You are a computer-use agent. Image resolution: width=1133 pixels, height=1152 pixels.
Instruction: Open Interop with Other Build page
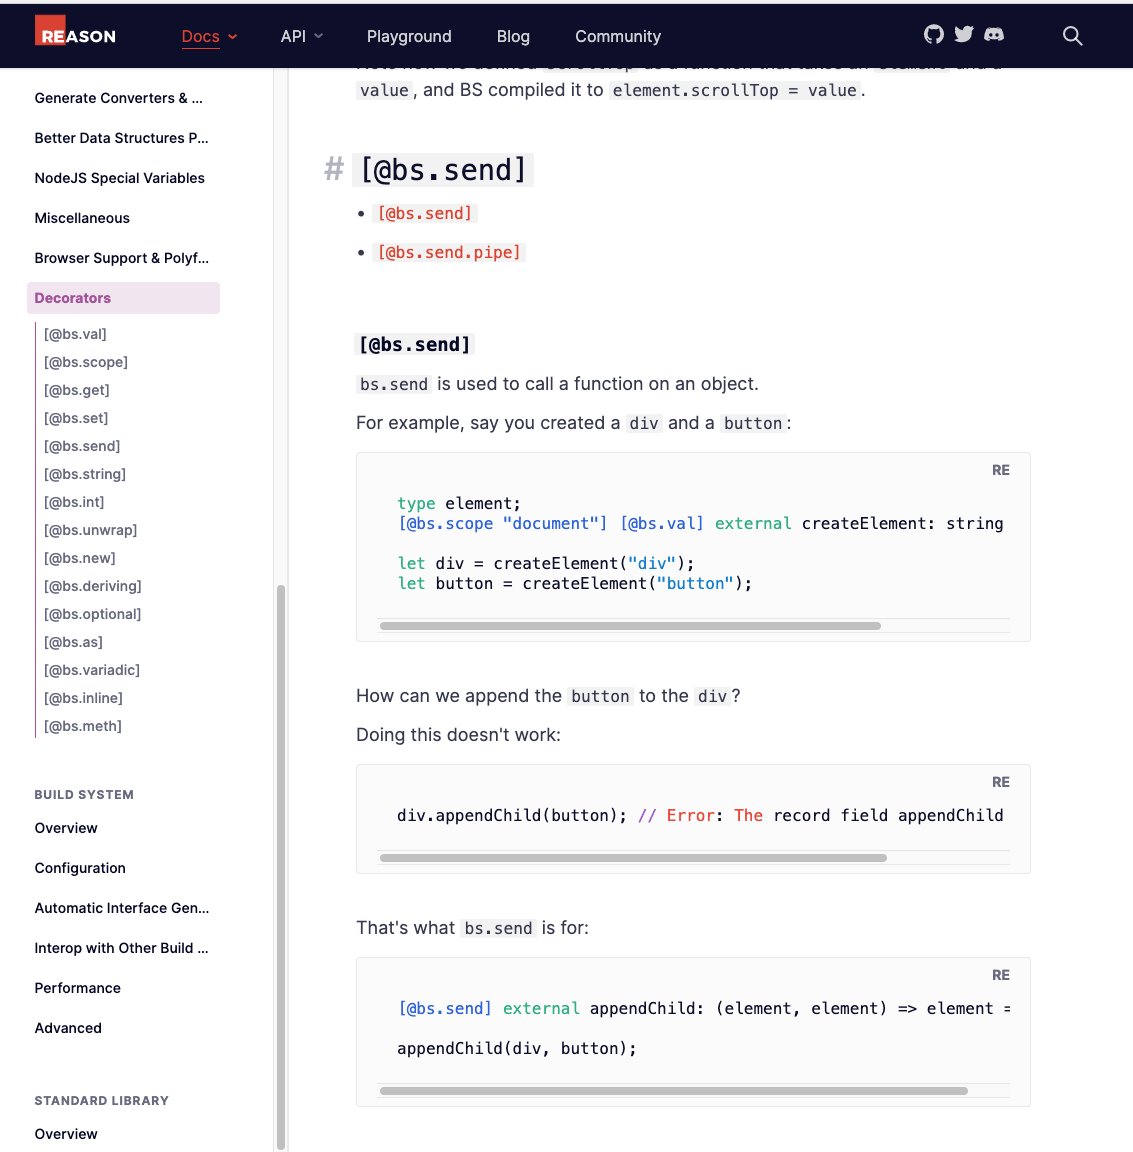pos(121,948)
